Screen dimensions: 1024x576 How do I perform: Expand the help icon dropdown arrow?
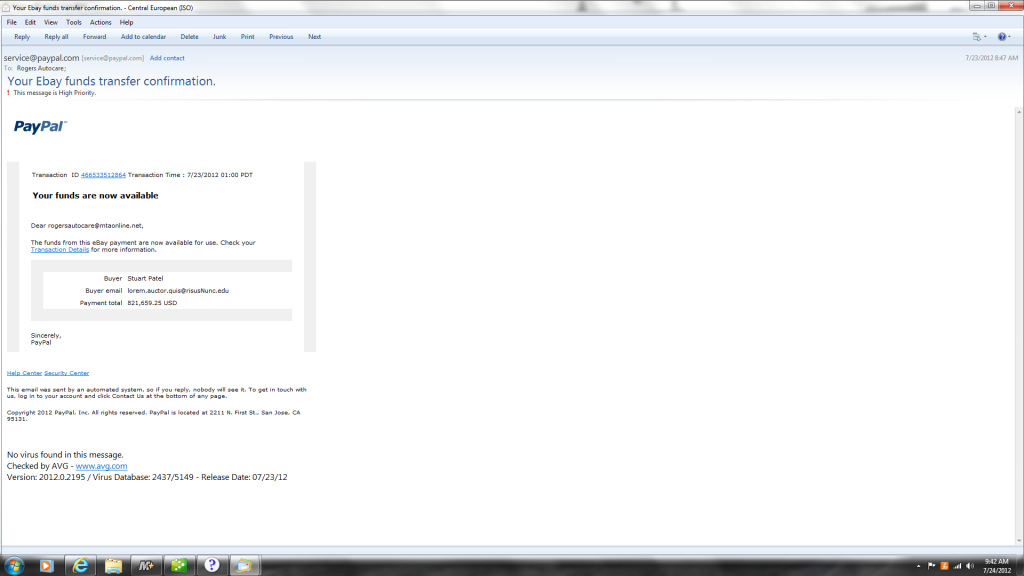click(x=1010, y=37)
